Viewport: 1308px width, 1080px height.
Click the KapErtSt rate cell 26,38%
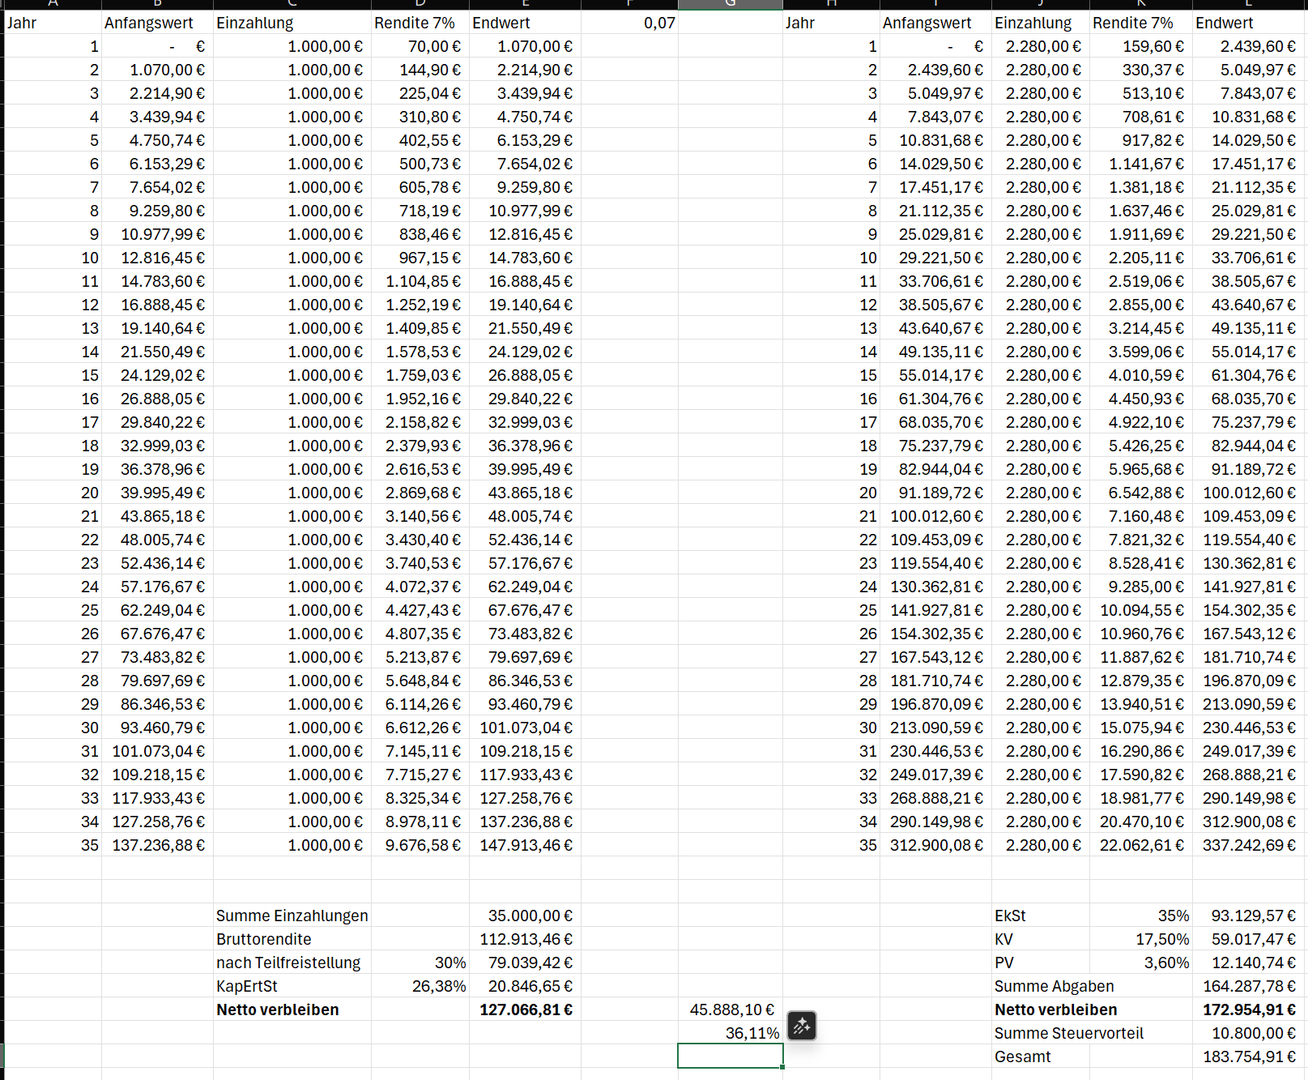(420, 986)
